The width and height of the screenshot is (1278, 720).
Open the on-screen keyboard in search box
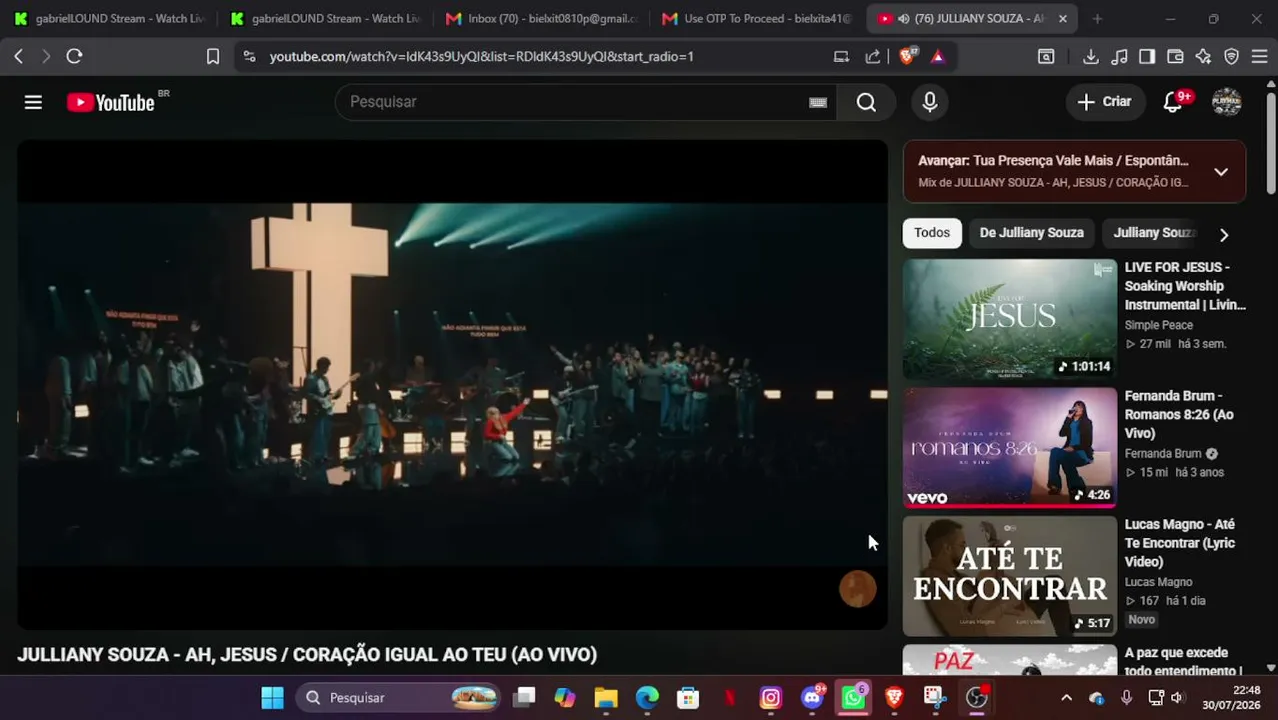[x=818, y=102]
